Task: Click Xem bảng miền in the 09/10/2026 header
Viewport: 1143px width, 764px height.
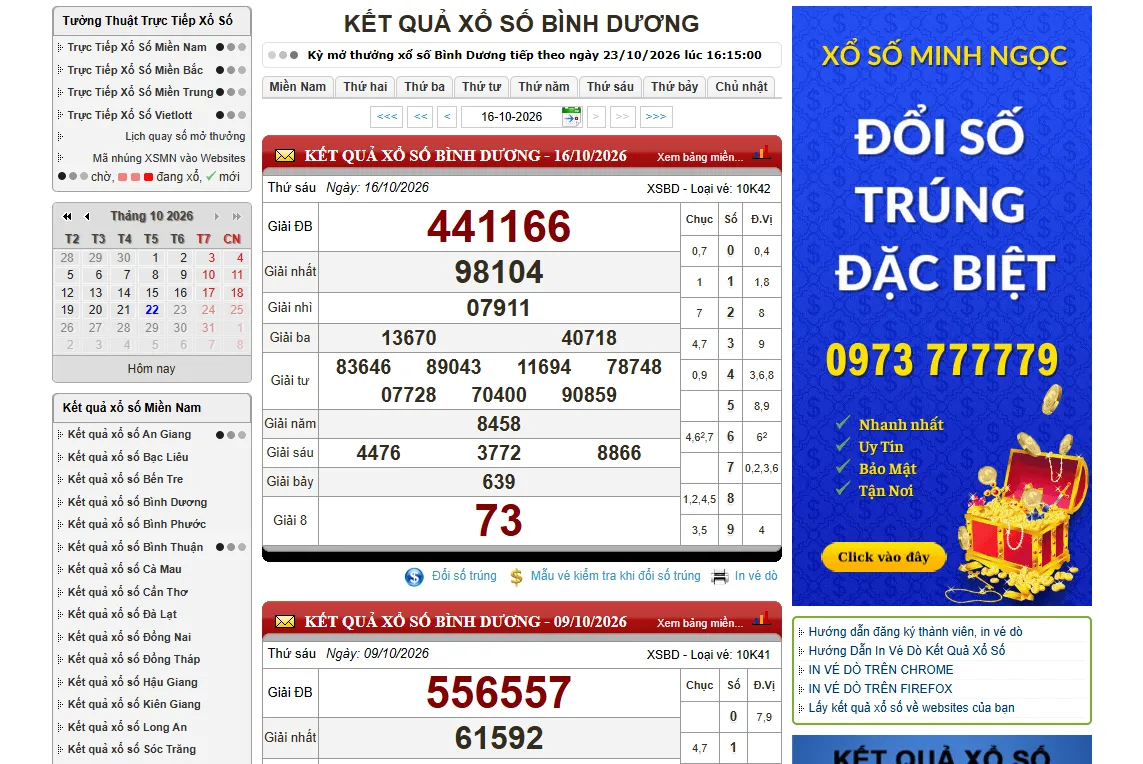Action: 700,623
